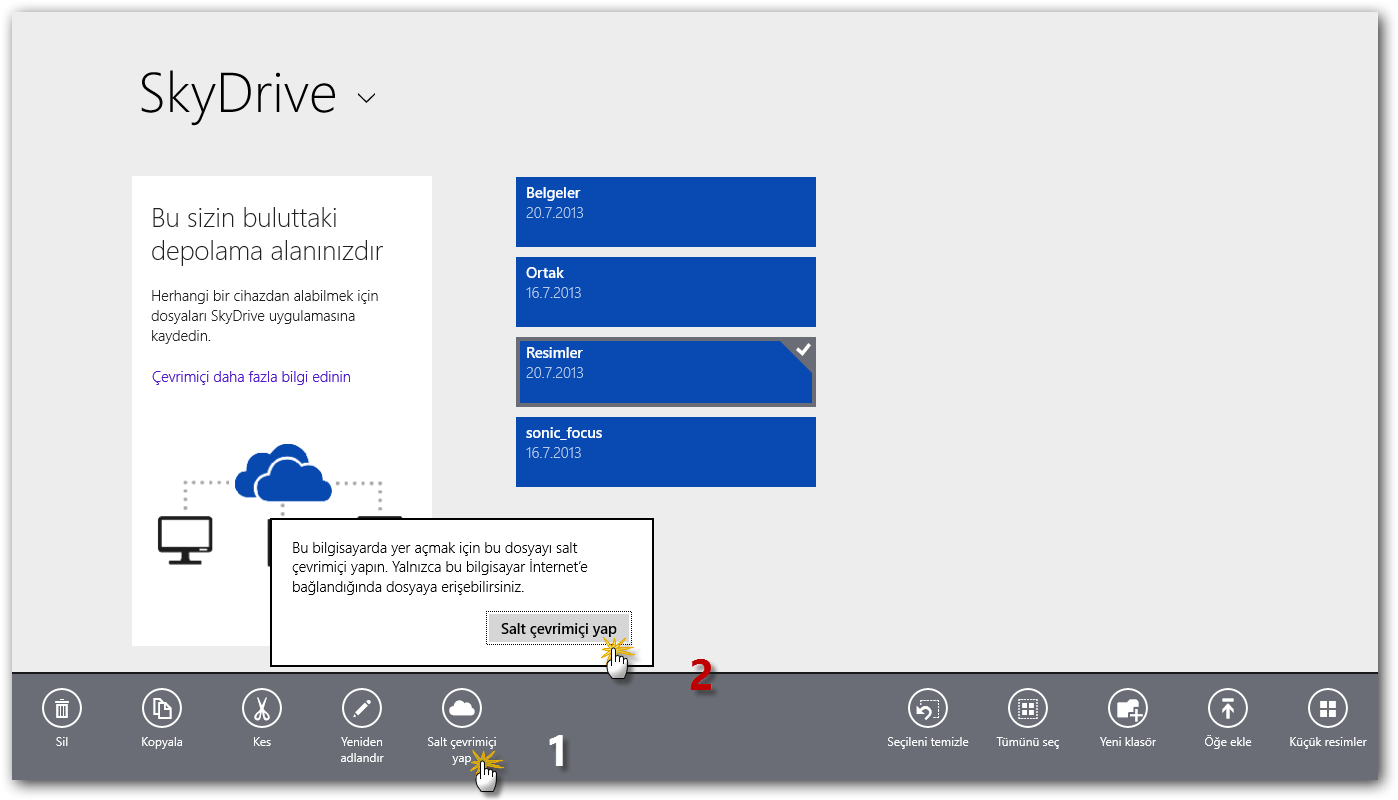Switch view with Küçük resimler icon
The width and height of the screenshot is (1398, 800).
coord(1328,709)
